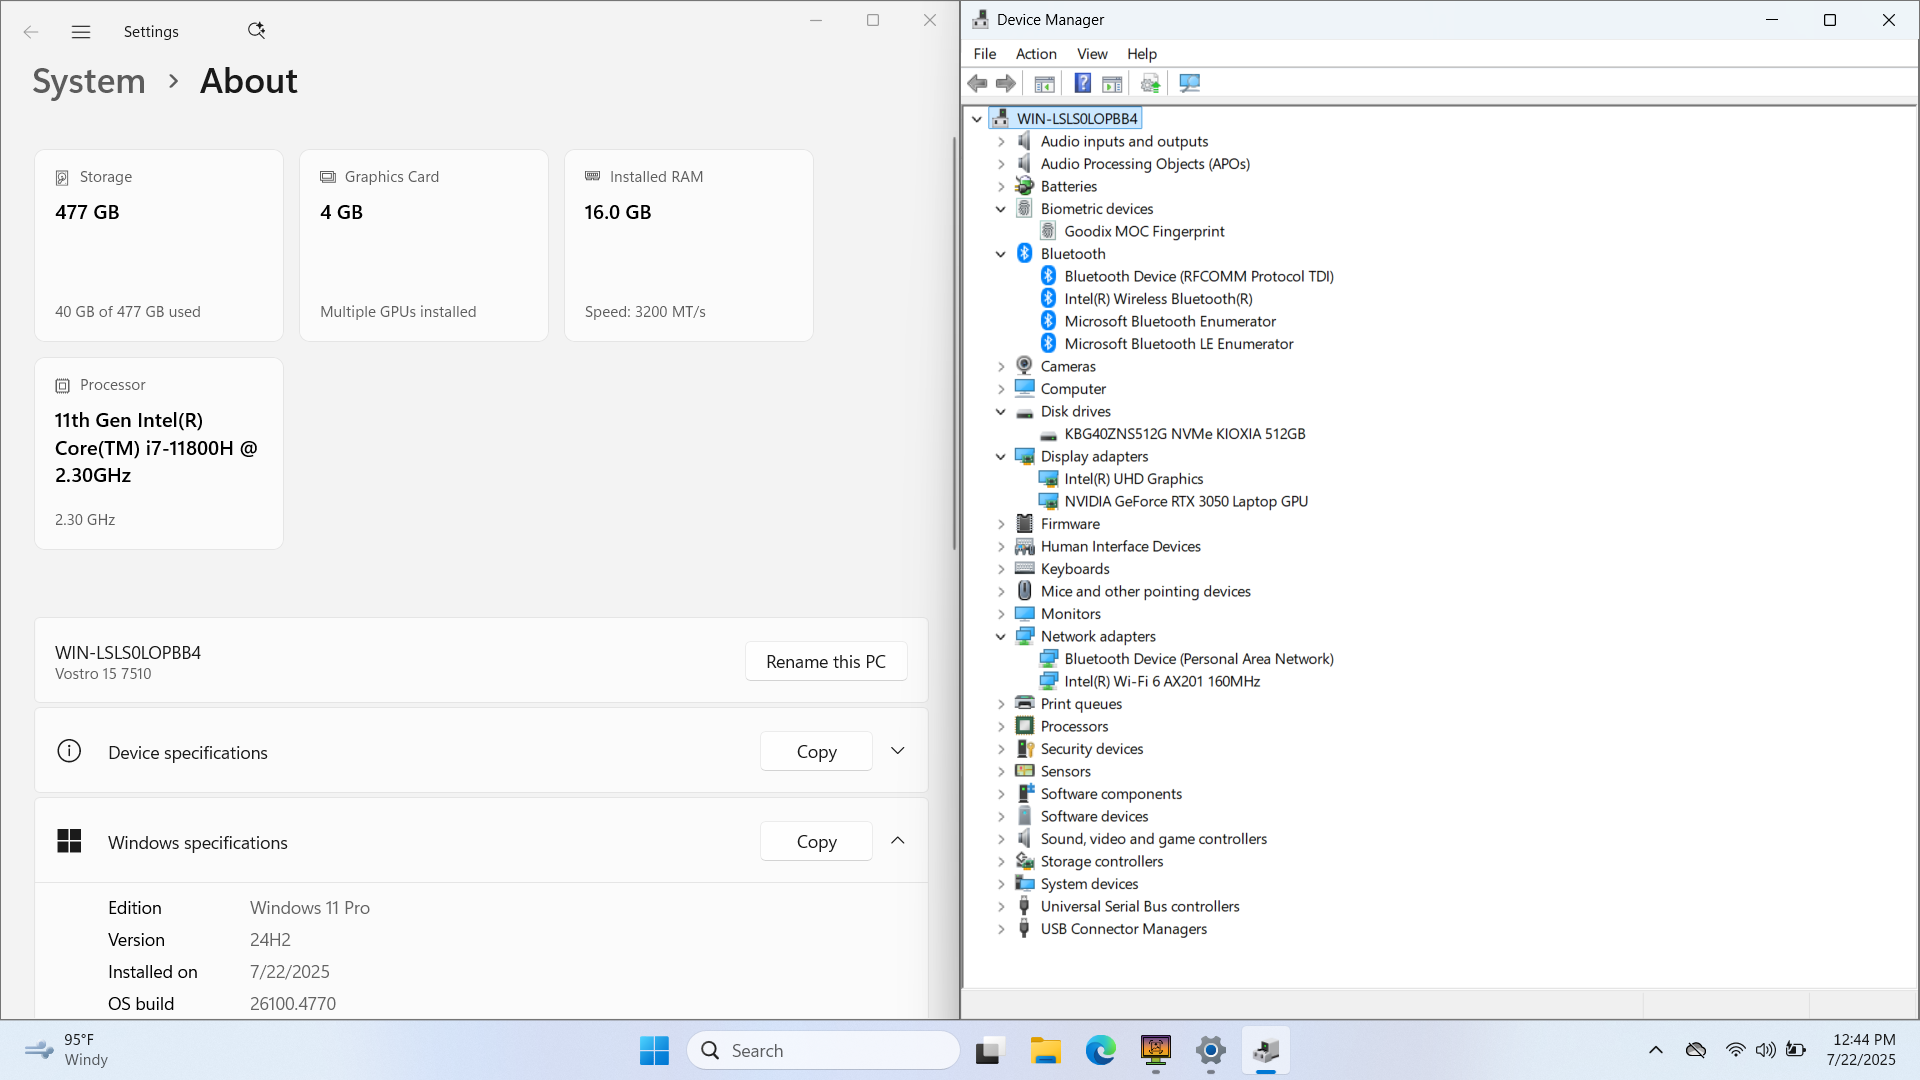Show hidden icons via tray chevron

coord(1656,1050)
